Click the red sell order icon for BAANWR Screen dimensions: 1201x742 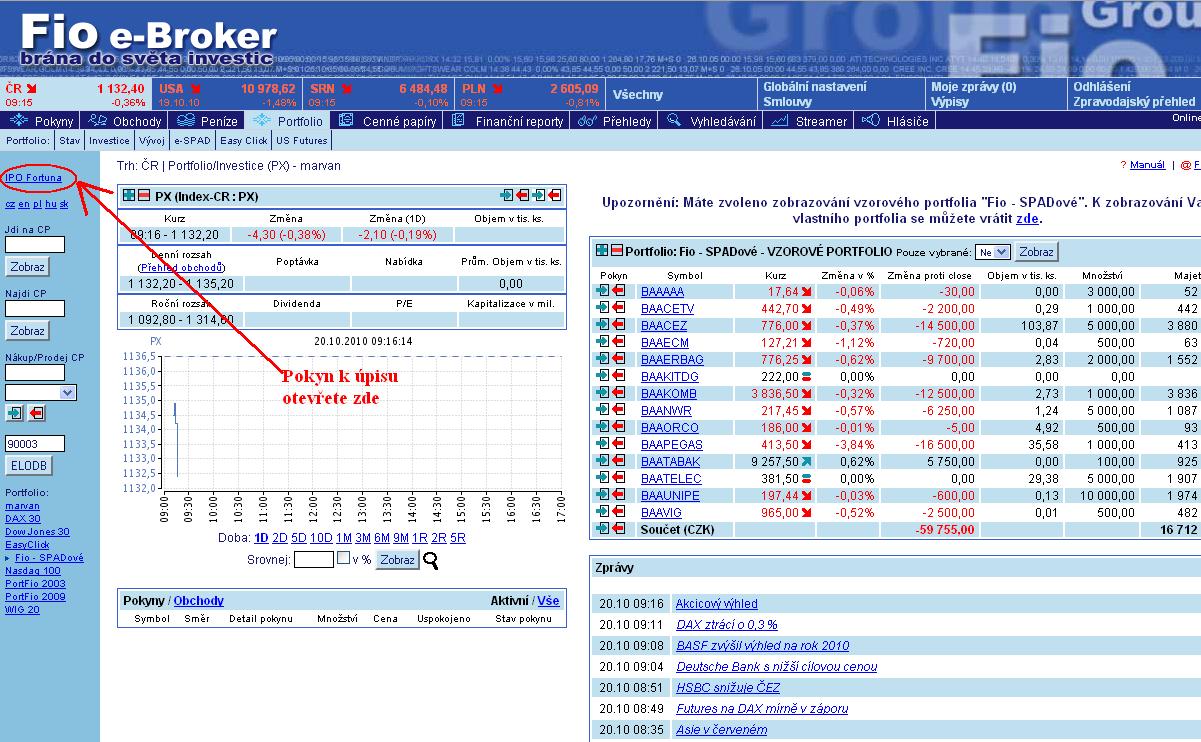(618, 410)
